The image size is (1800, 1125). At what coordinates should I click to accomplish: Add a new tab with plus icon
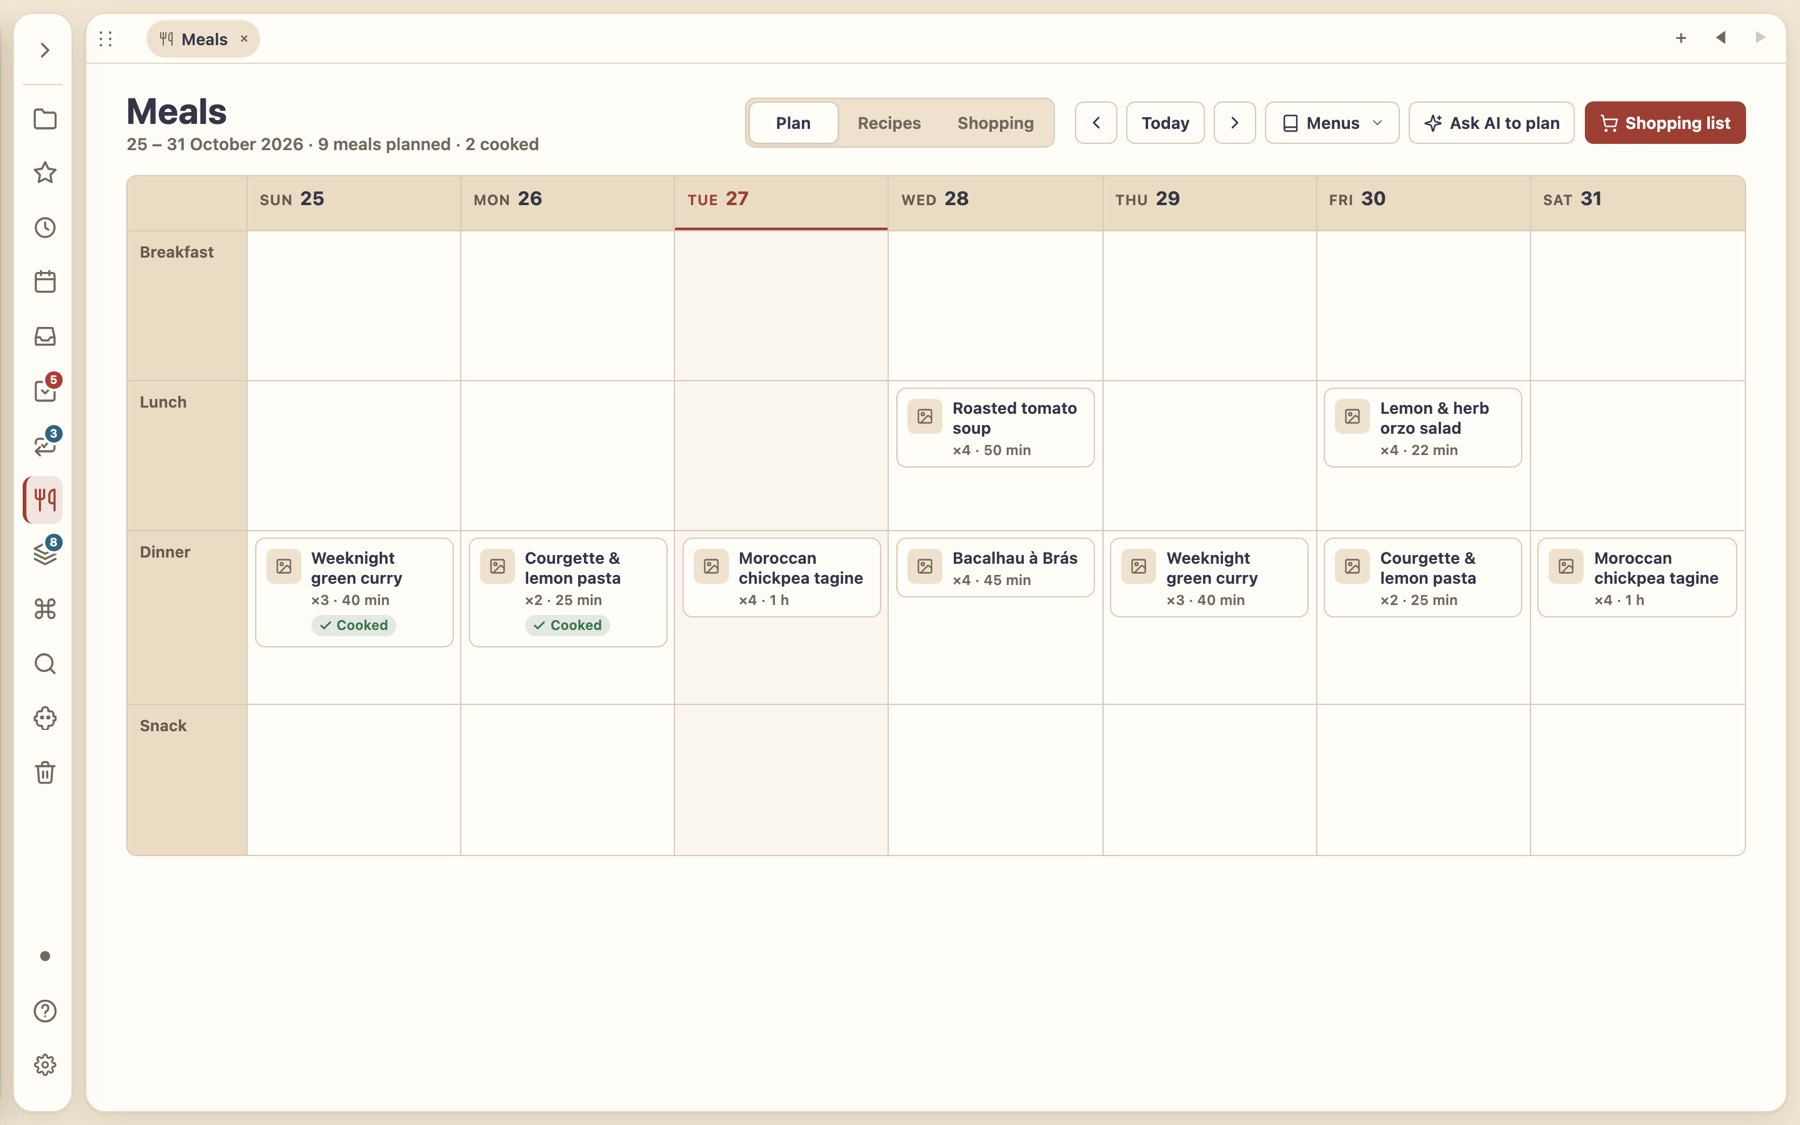(x=1681, y=38)
